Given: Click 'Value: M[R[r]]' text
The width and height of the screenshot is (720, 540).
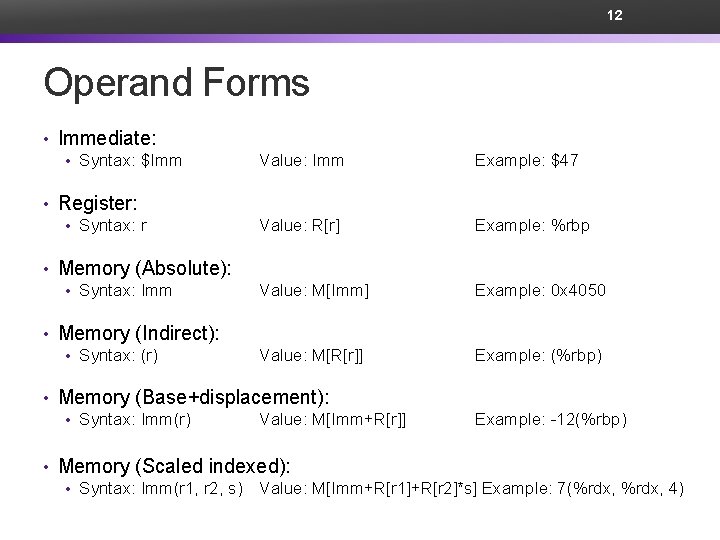Looking at the screenshot, I should coord(311,355).
